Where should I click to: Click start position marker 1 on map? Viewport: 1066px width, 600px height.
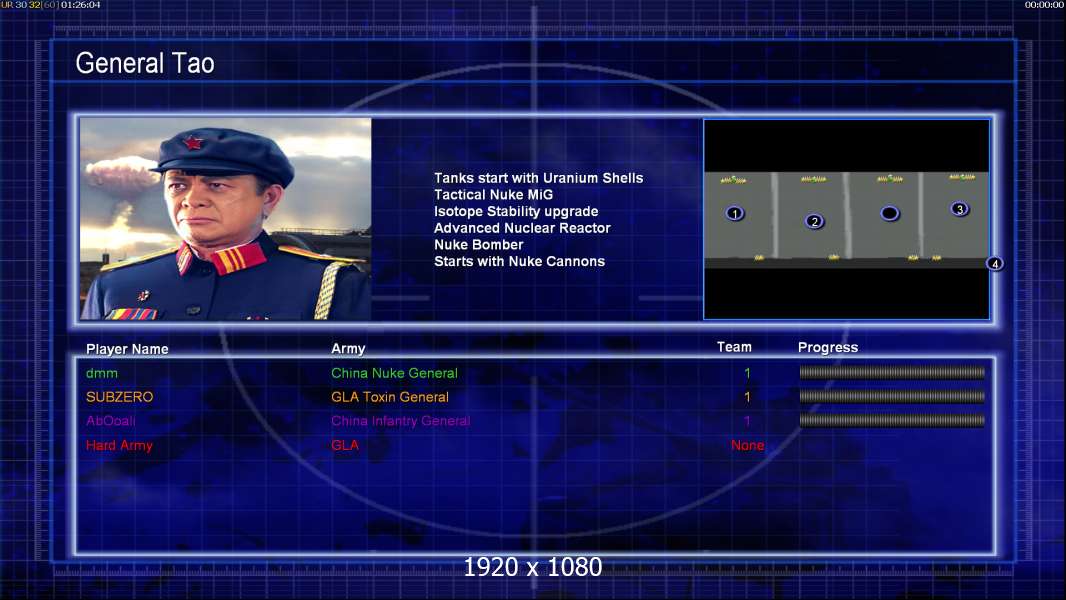click(x=734, y=213)
